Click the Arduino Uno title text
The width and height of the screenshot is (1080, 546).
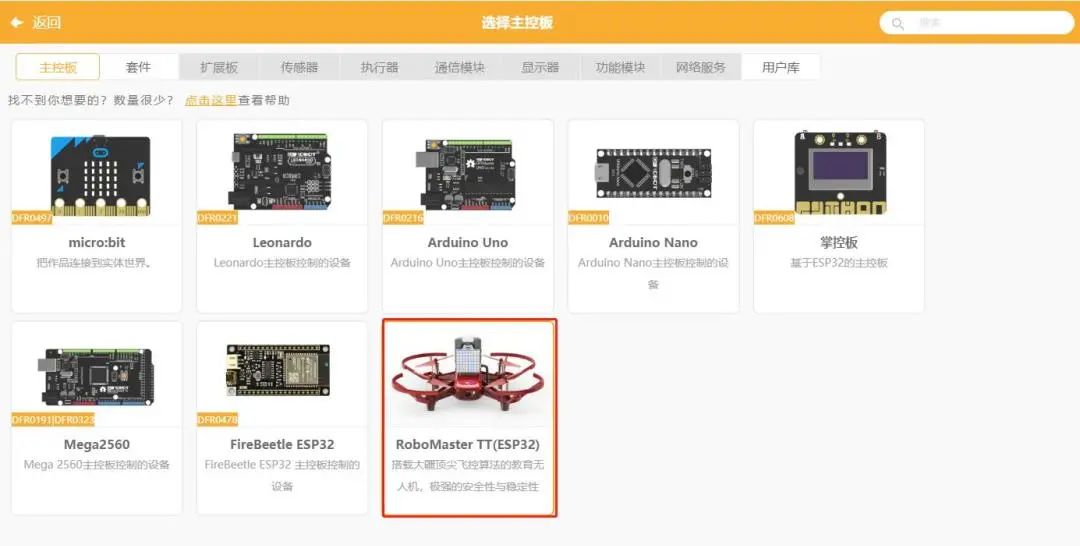[468, 242]
